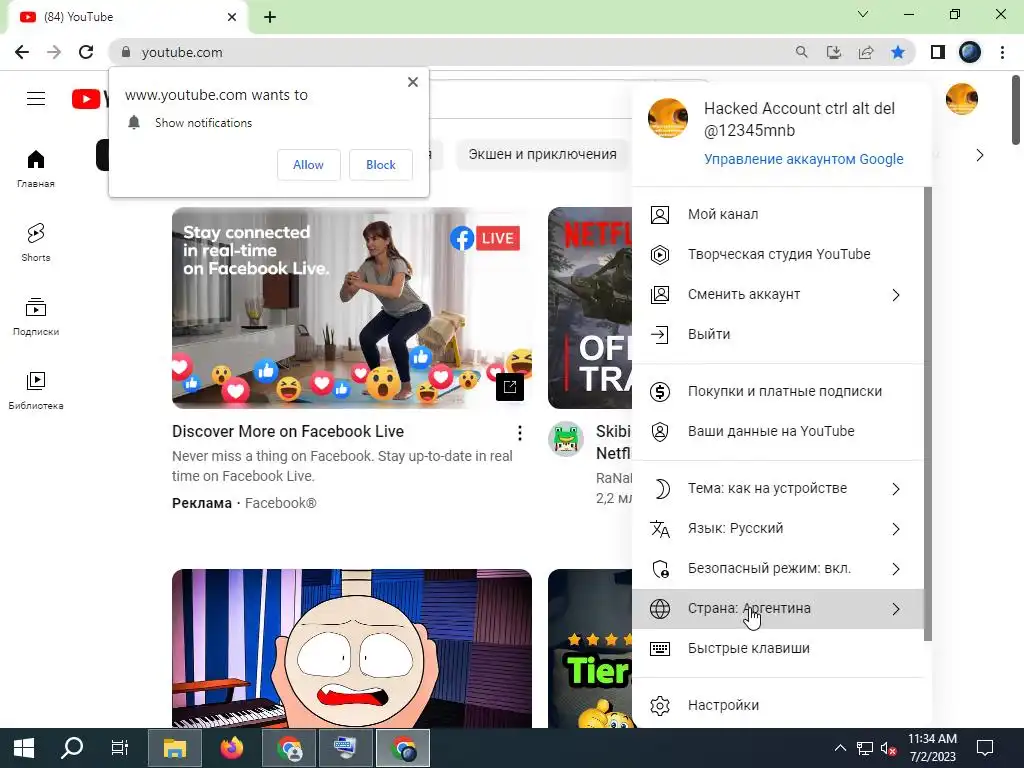Dismiss the notification permission popup
This screenshot has height=768, width=1024.
pos(413,82)
